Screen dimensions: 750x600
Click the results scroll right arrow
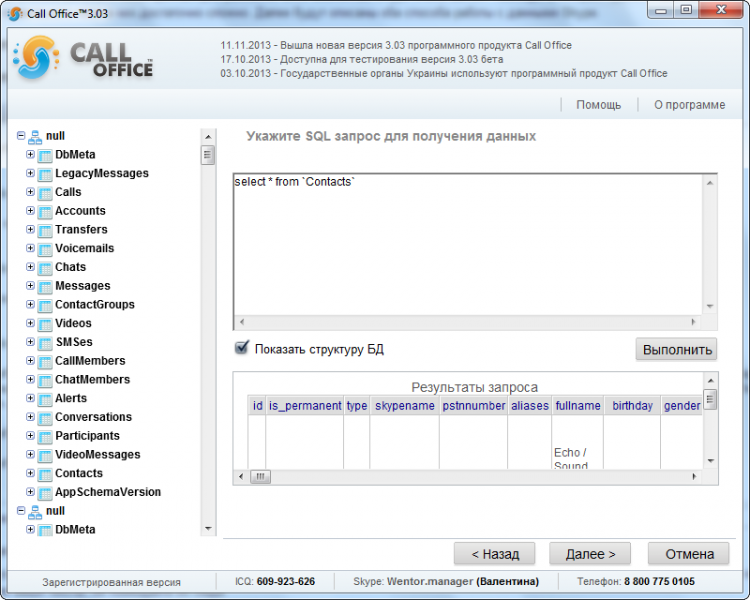pyautogui.click(x=694, y=477)
